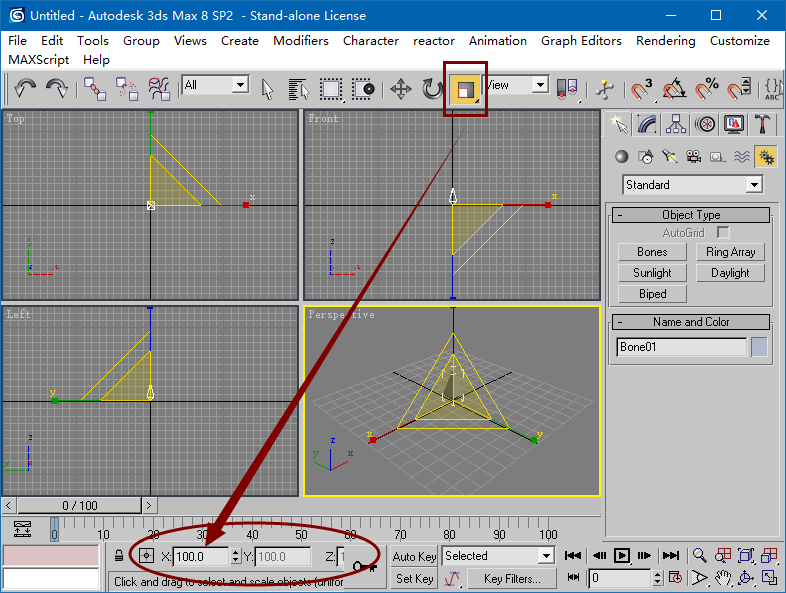
Task: Switch to the Hierarchy command panel tab
Action: click(x=676, y=124)
